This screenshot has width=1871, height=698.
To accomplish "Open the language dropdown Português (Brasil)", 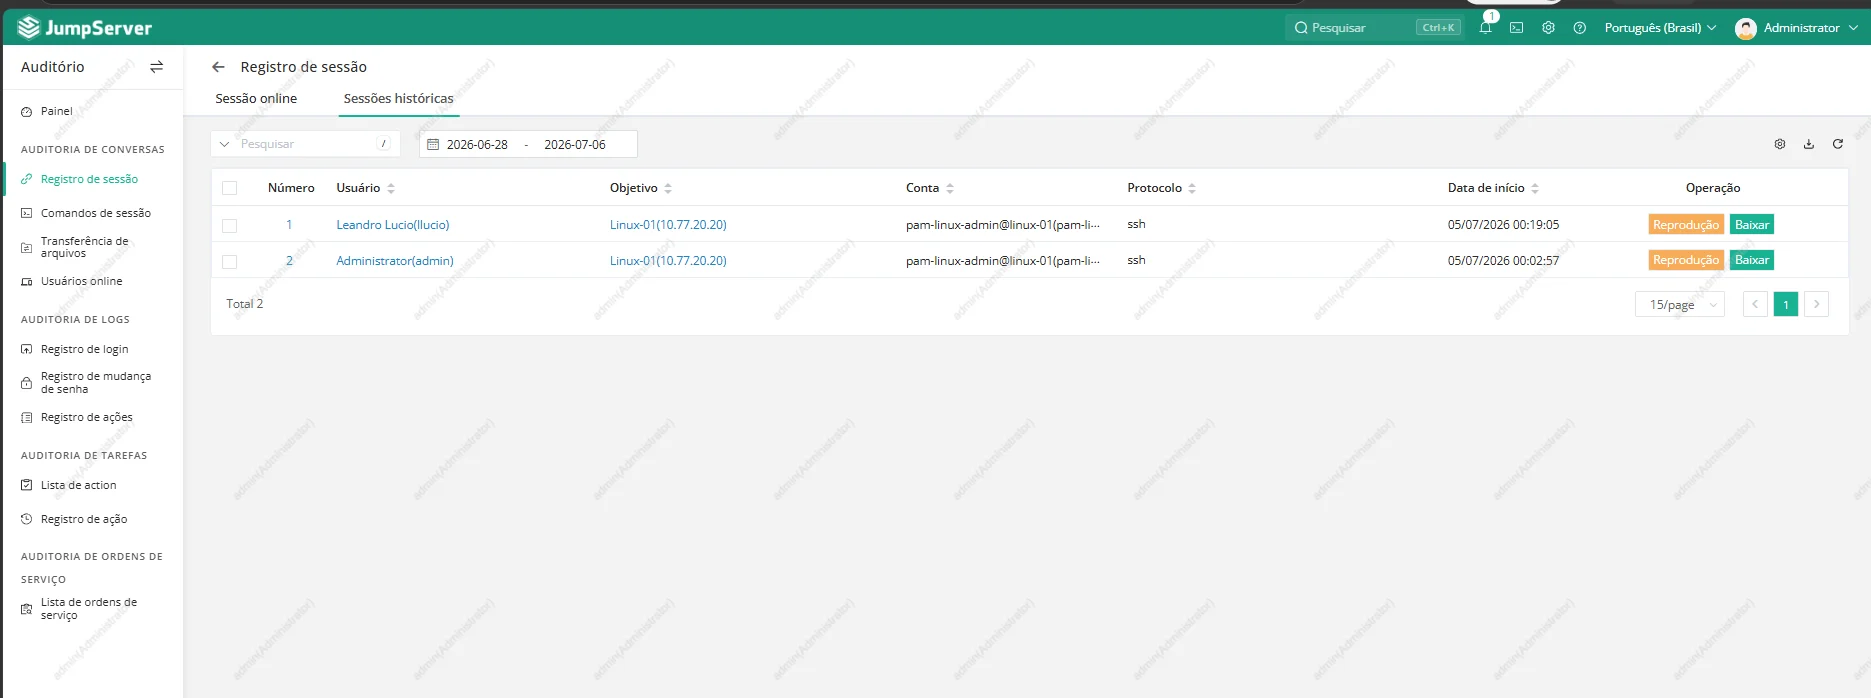I will (1660, 28).
